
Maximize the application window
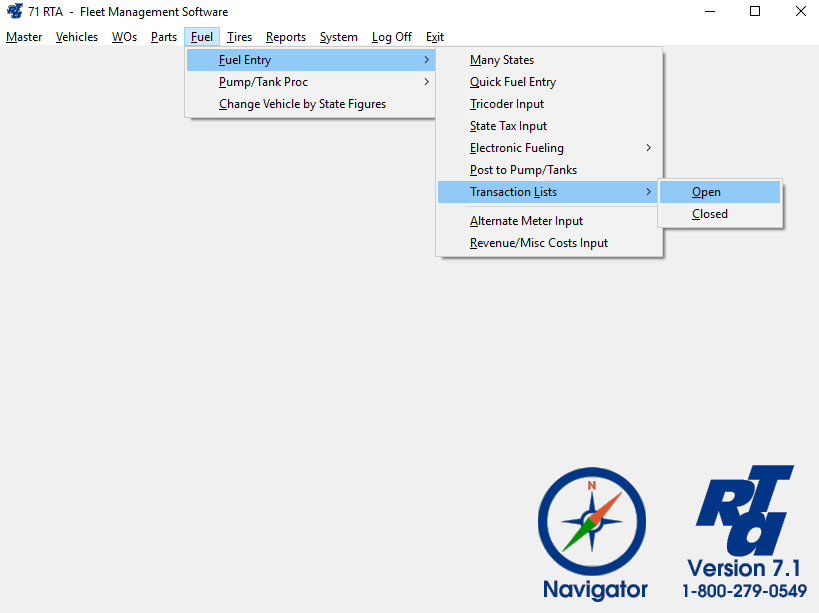point(755,12)
